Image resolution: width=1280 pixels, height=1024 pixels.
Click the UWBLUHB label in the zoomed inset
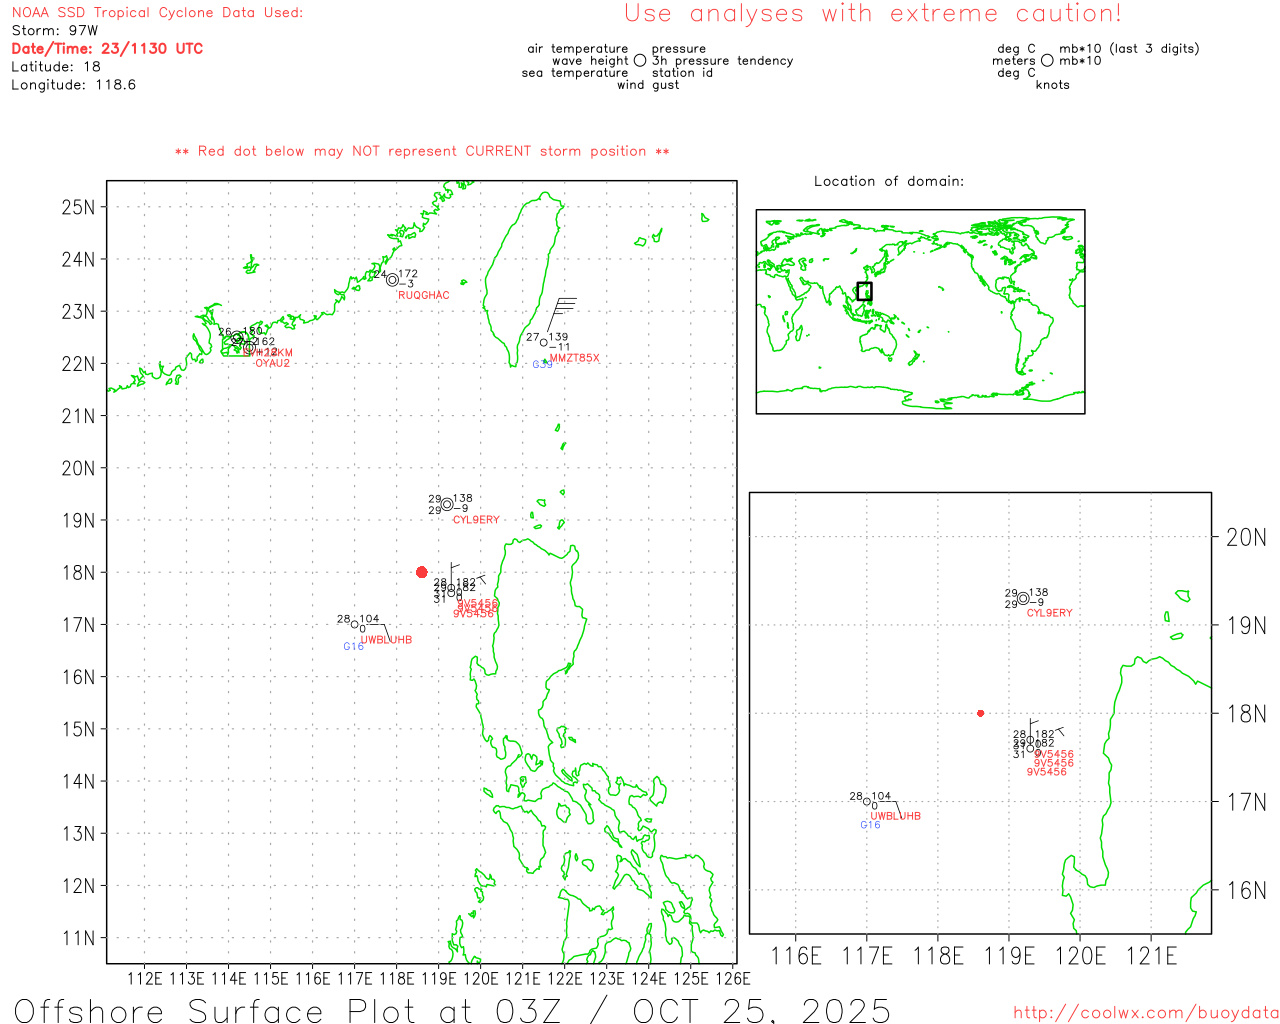(x=895, y=816)
